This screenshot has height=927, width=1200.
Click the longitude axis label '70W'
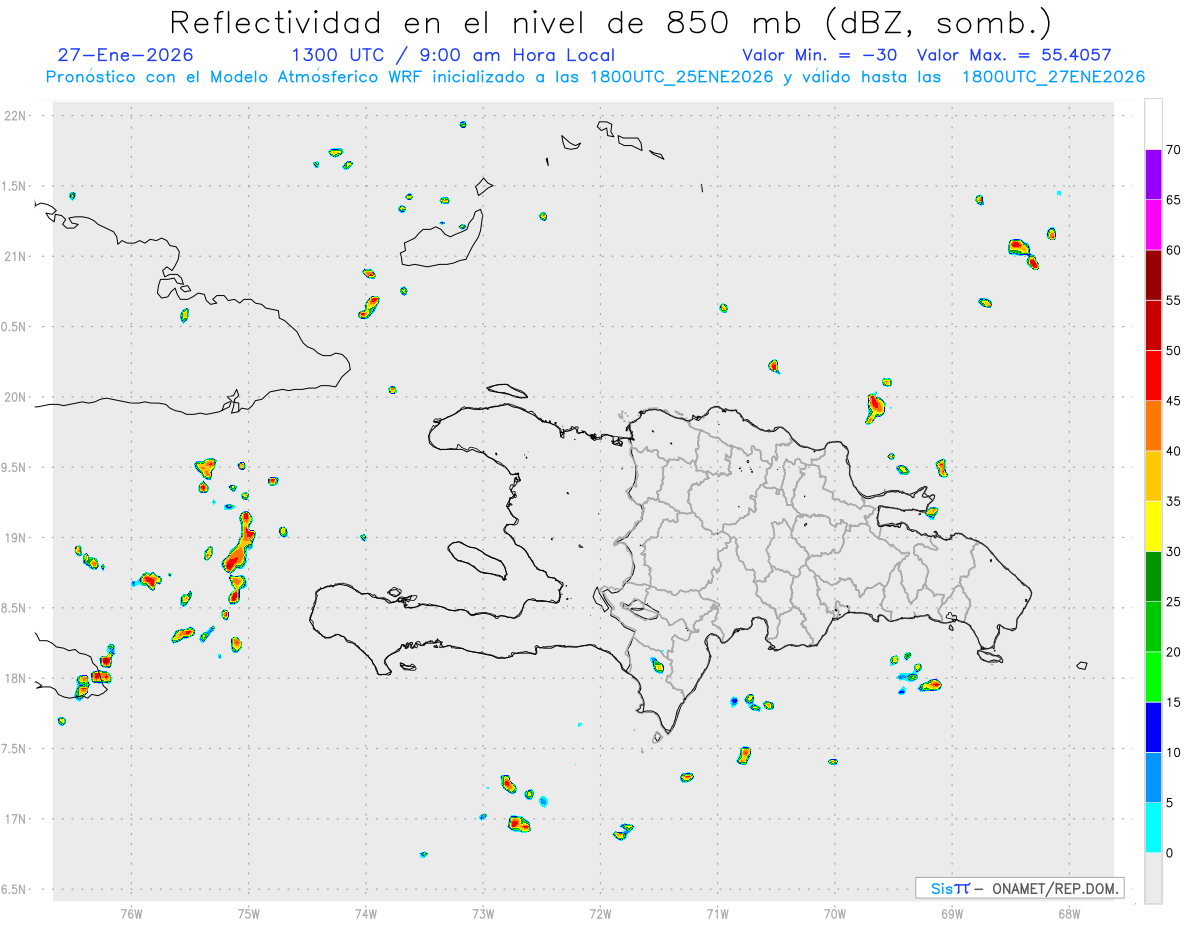(x=834, y=913)
